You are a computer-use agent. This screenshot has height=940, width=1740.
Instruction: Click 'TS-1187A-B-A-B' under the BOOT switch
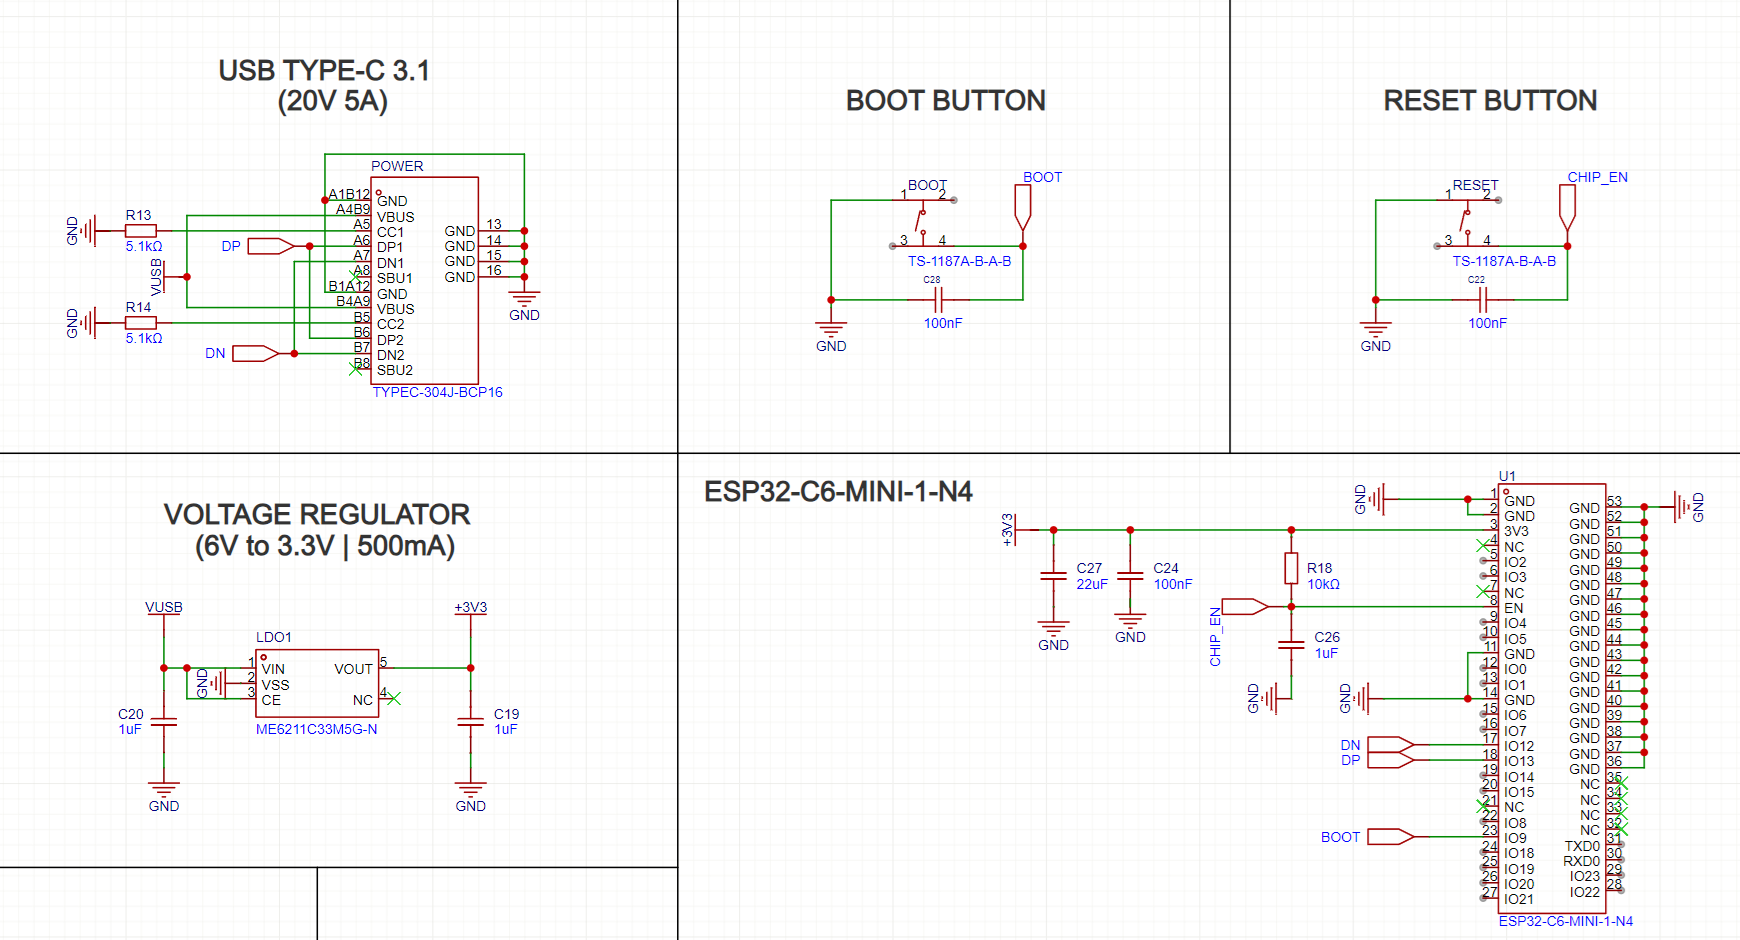pyautogui.click(x=959, y=261)
